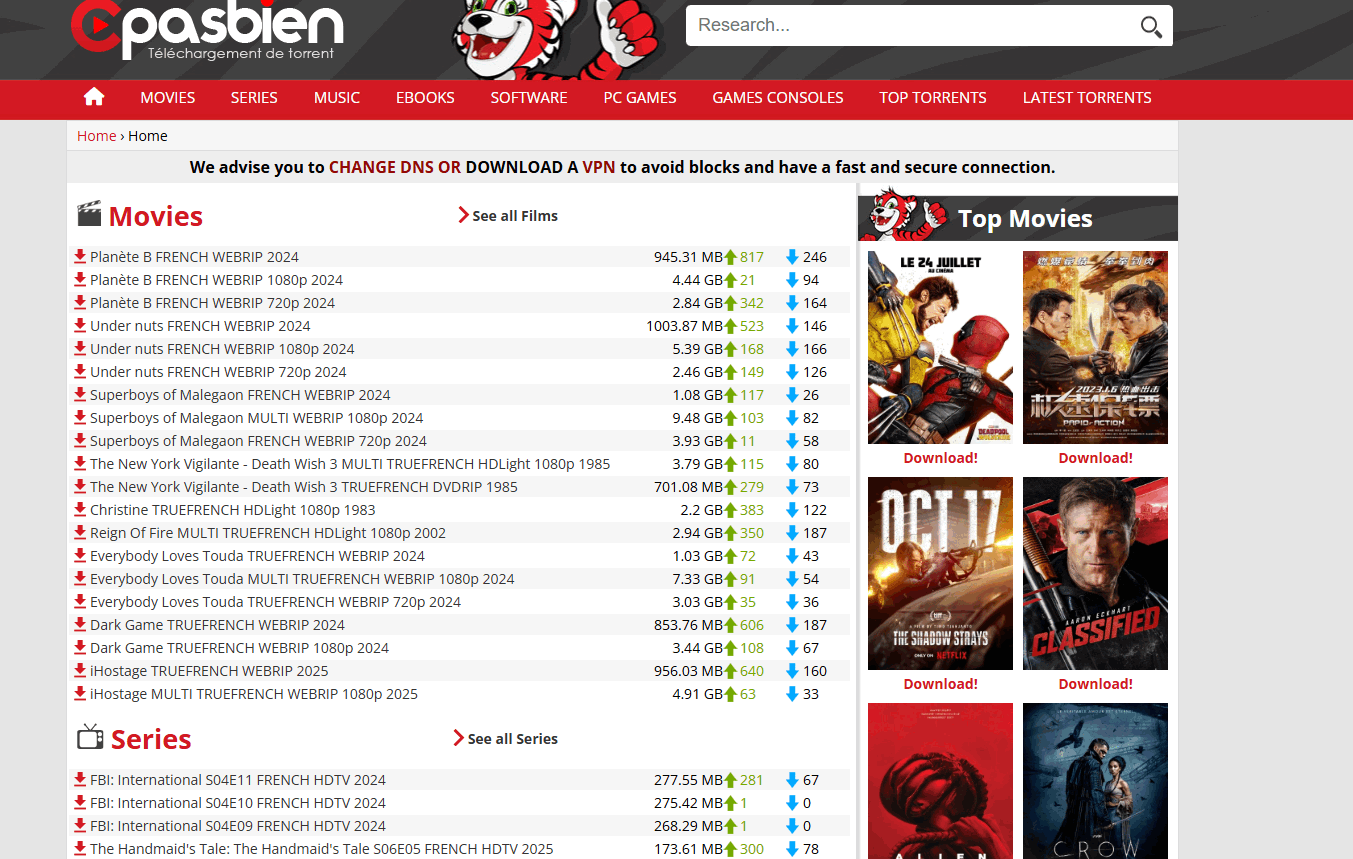
Task: Click red chevron before See all Series
Action: click(x=458, y=738)
